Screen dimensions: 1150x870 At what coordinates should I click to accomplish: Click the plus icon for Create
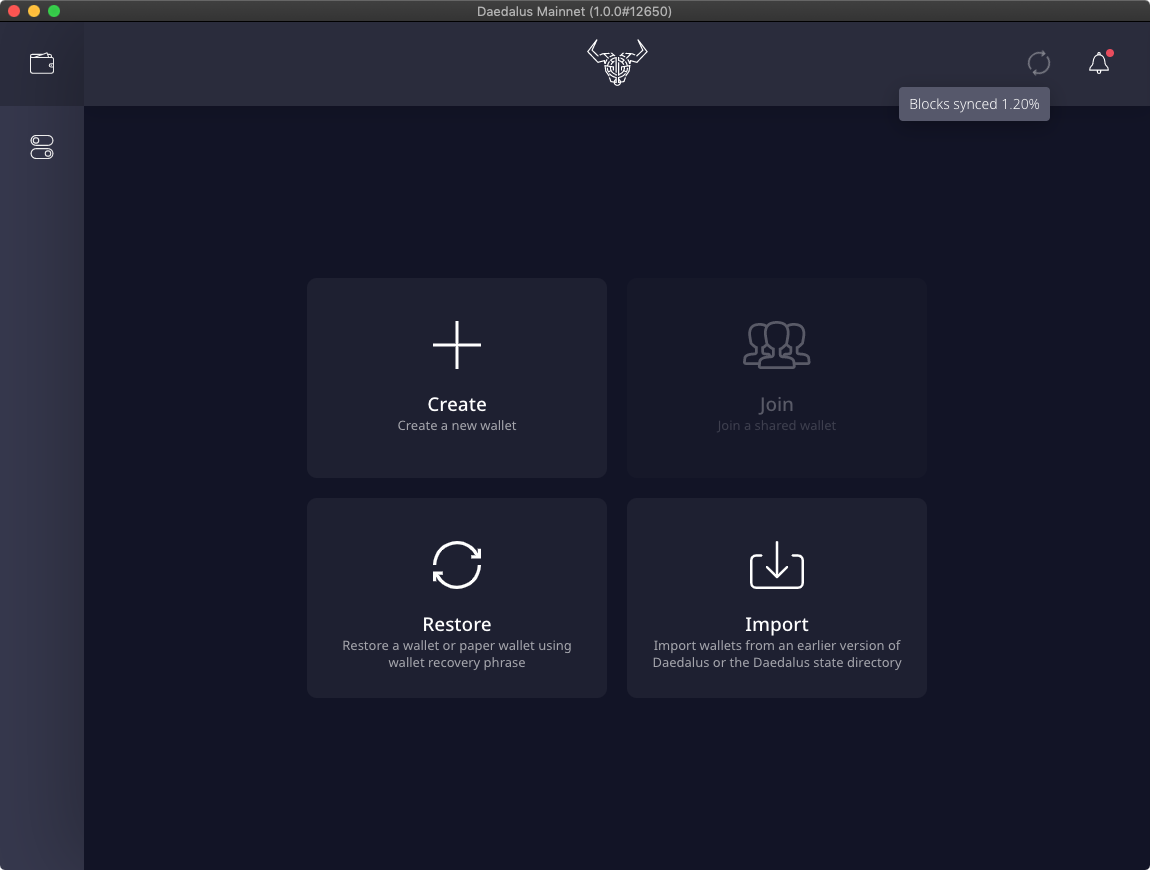click(x=457, y=345)
